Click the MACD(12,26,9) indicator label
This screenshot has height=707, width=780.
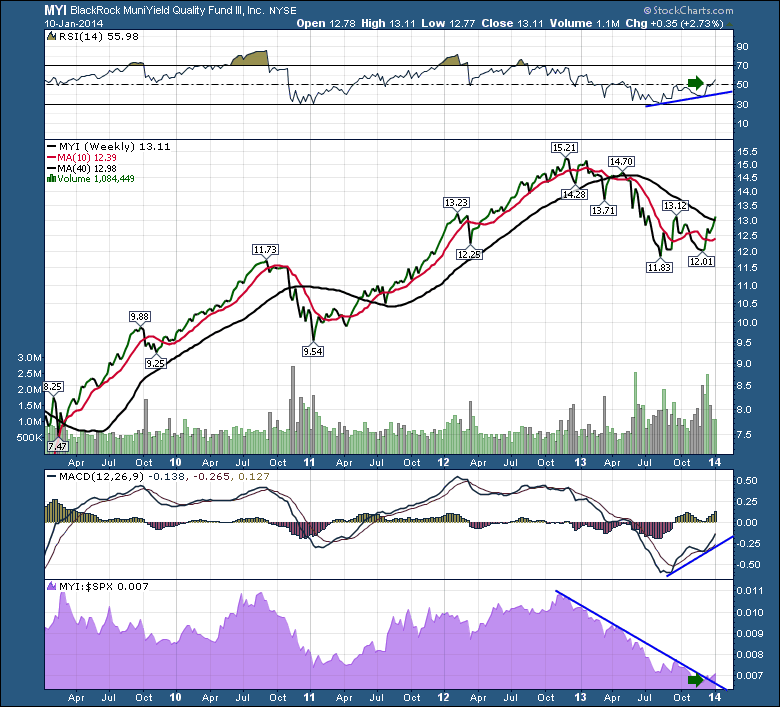(x=101, y=477)
